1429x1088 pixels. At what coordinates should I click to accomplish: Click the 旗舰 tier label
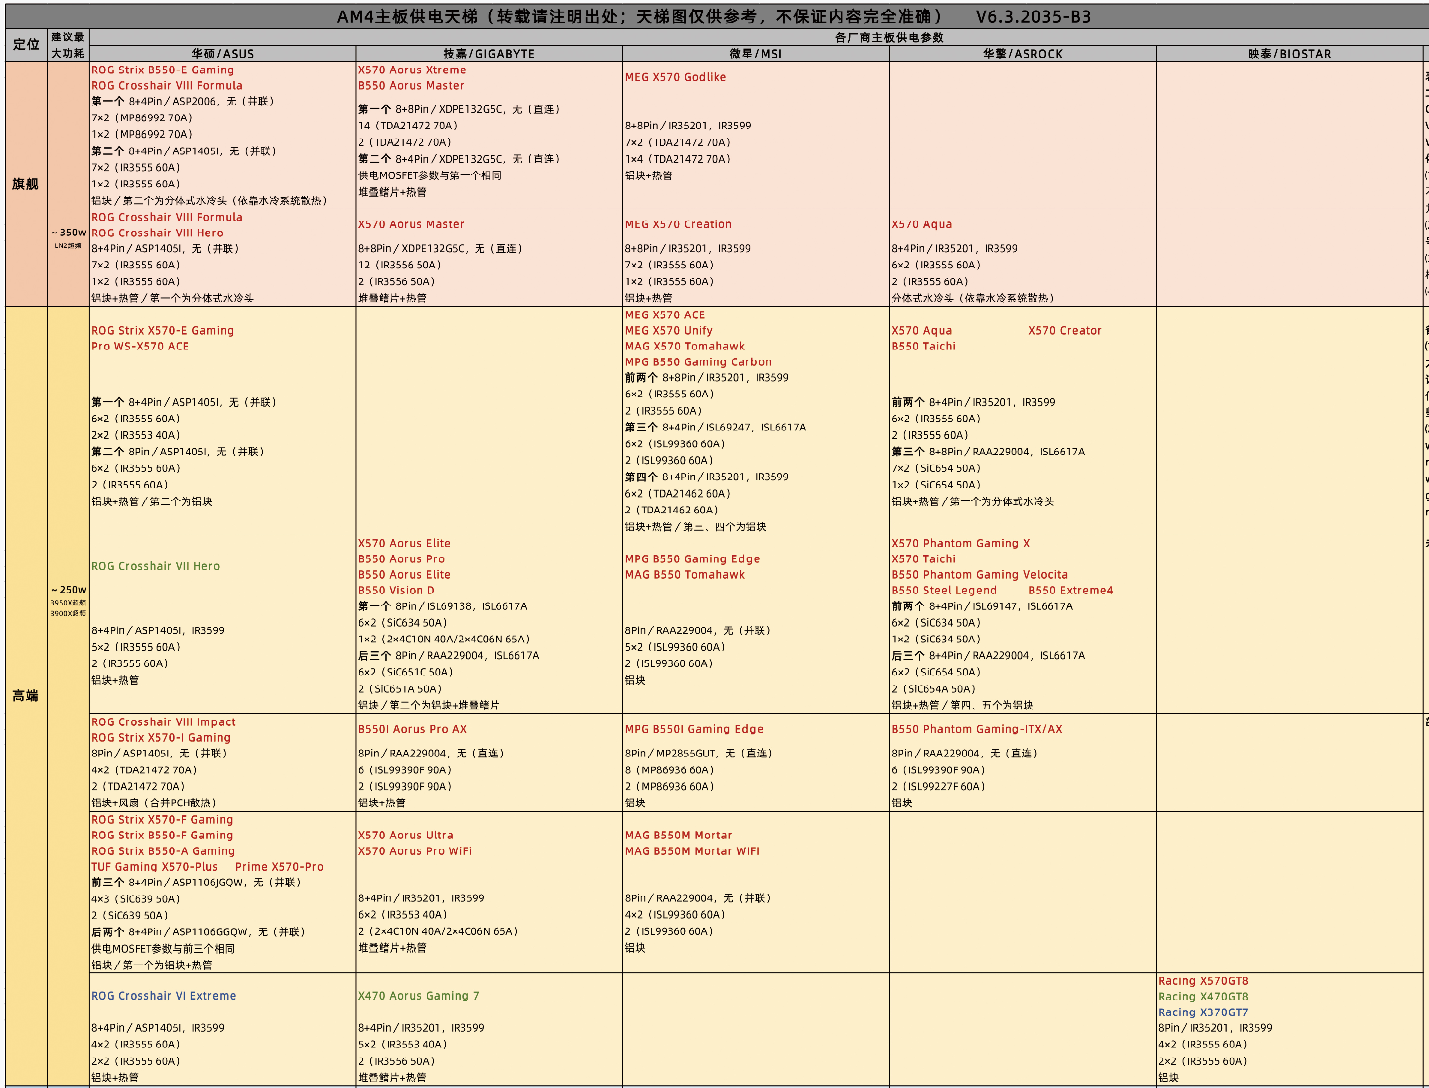coord(25,184)
